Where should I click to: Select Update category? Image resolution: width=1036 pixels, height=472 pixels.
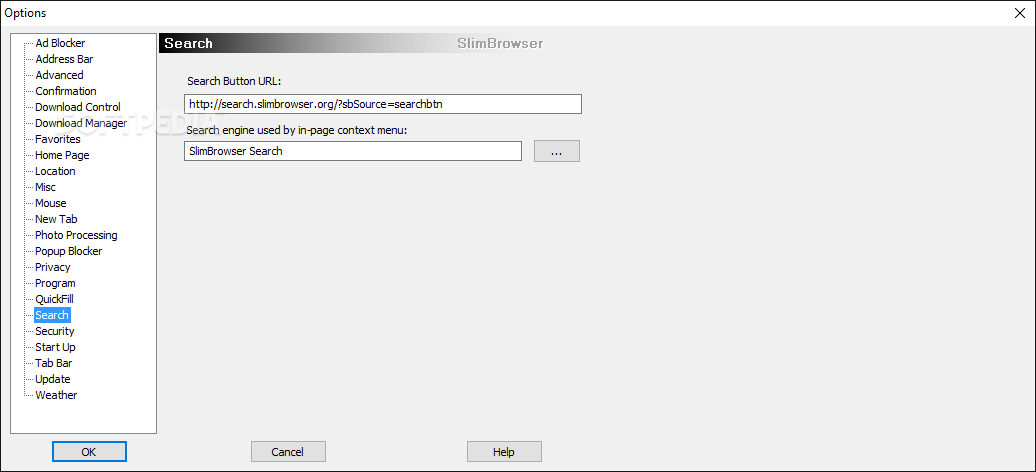(53, 379)
